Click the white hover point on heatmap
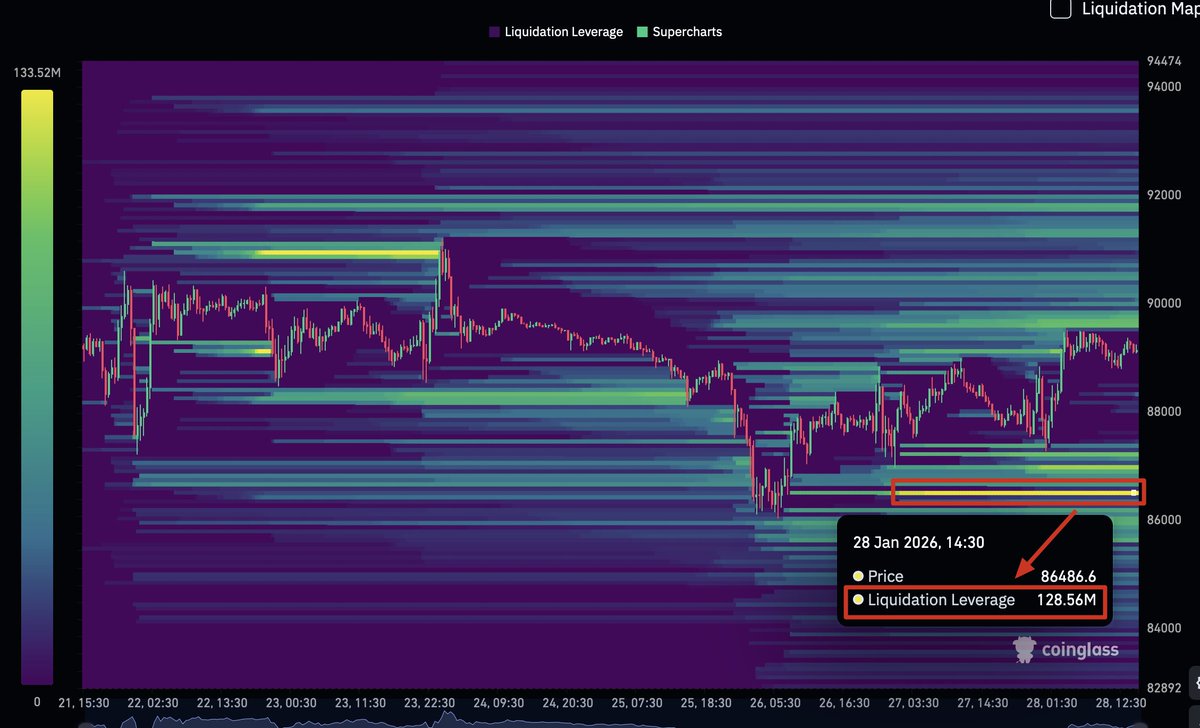 pos(1134,493)
